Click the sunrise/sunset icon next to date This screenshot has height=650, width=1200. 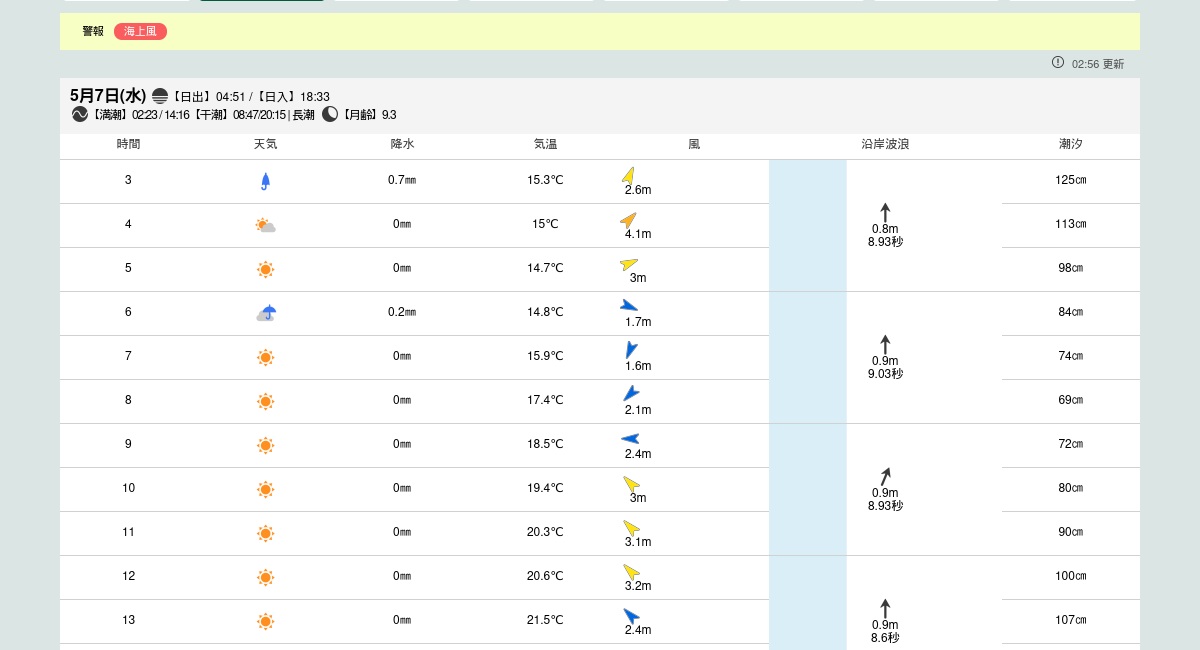(160, 96)
